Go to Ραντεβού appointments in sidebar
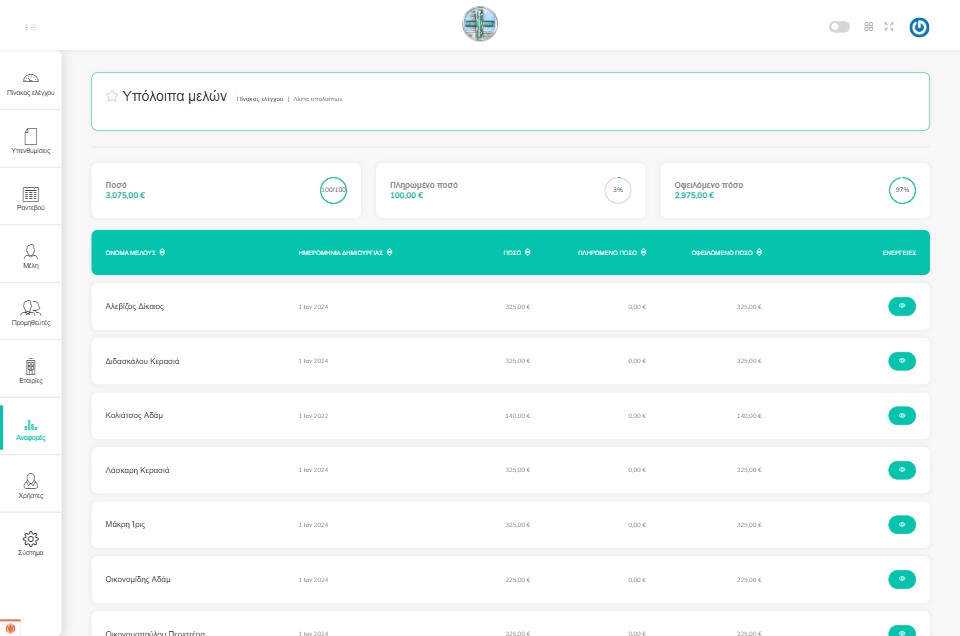Image resolution: width=960 pixels, height=636 pixels. (x=31, y=198)
